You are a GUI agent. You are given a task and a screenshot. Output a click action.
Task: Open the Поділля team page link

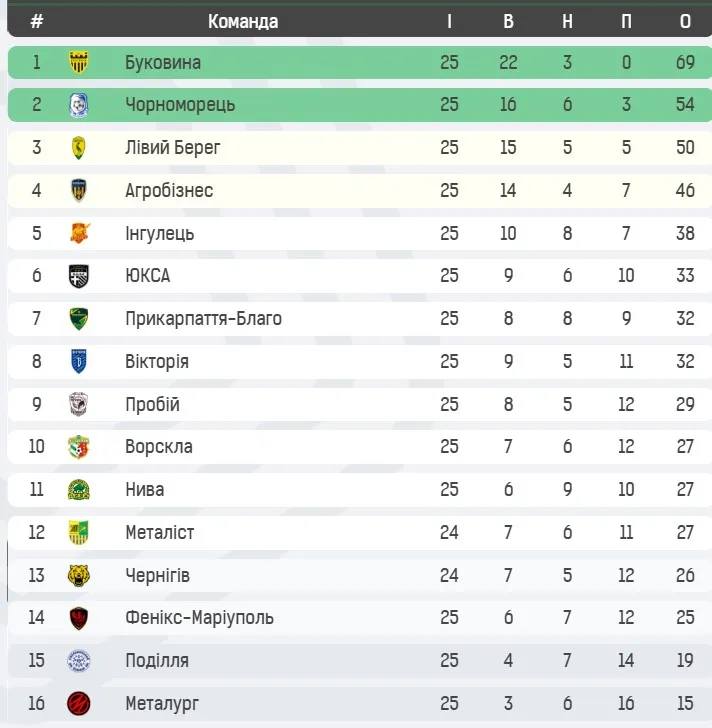coord(157,661)
